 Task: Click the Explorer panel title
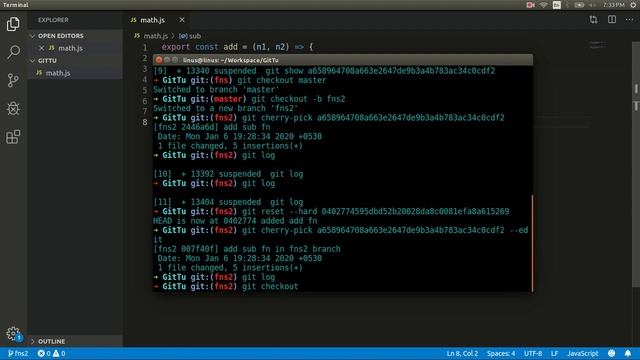click(53, 20)
